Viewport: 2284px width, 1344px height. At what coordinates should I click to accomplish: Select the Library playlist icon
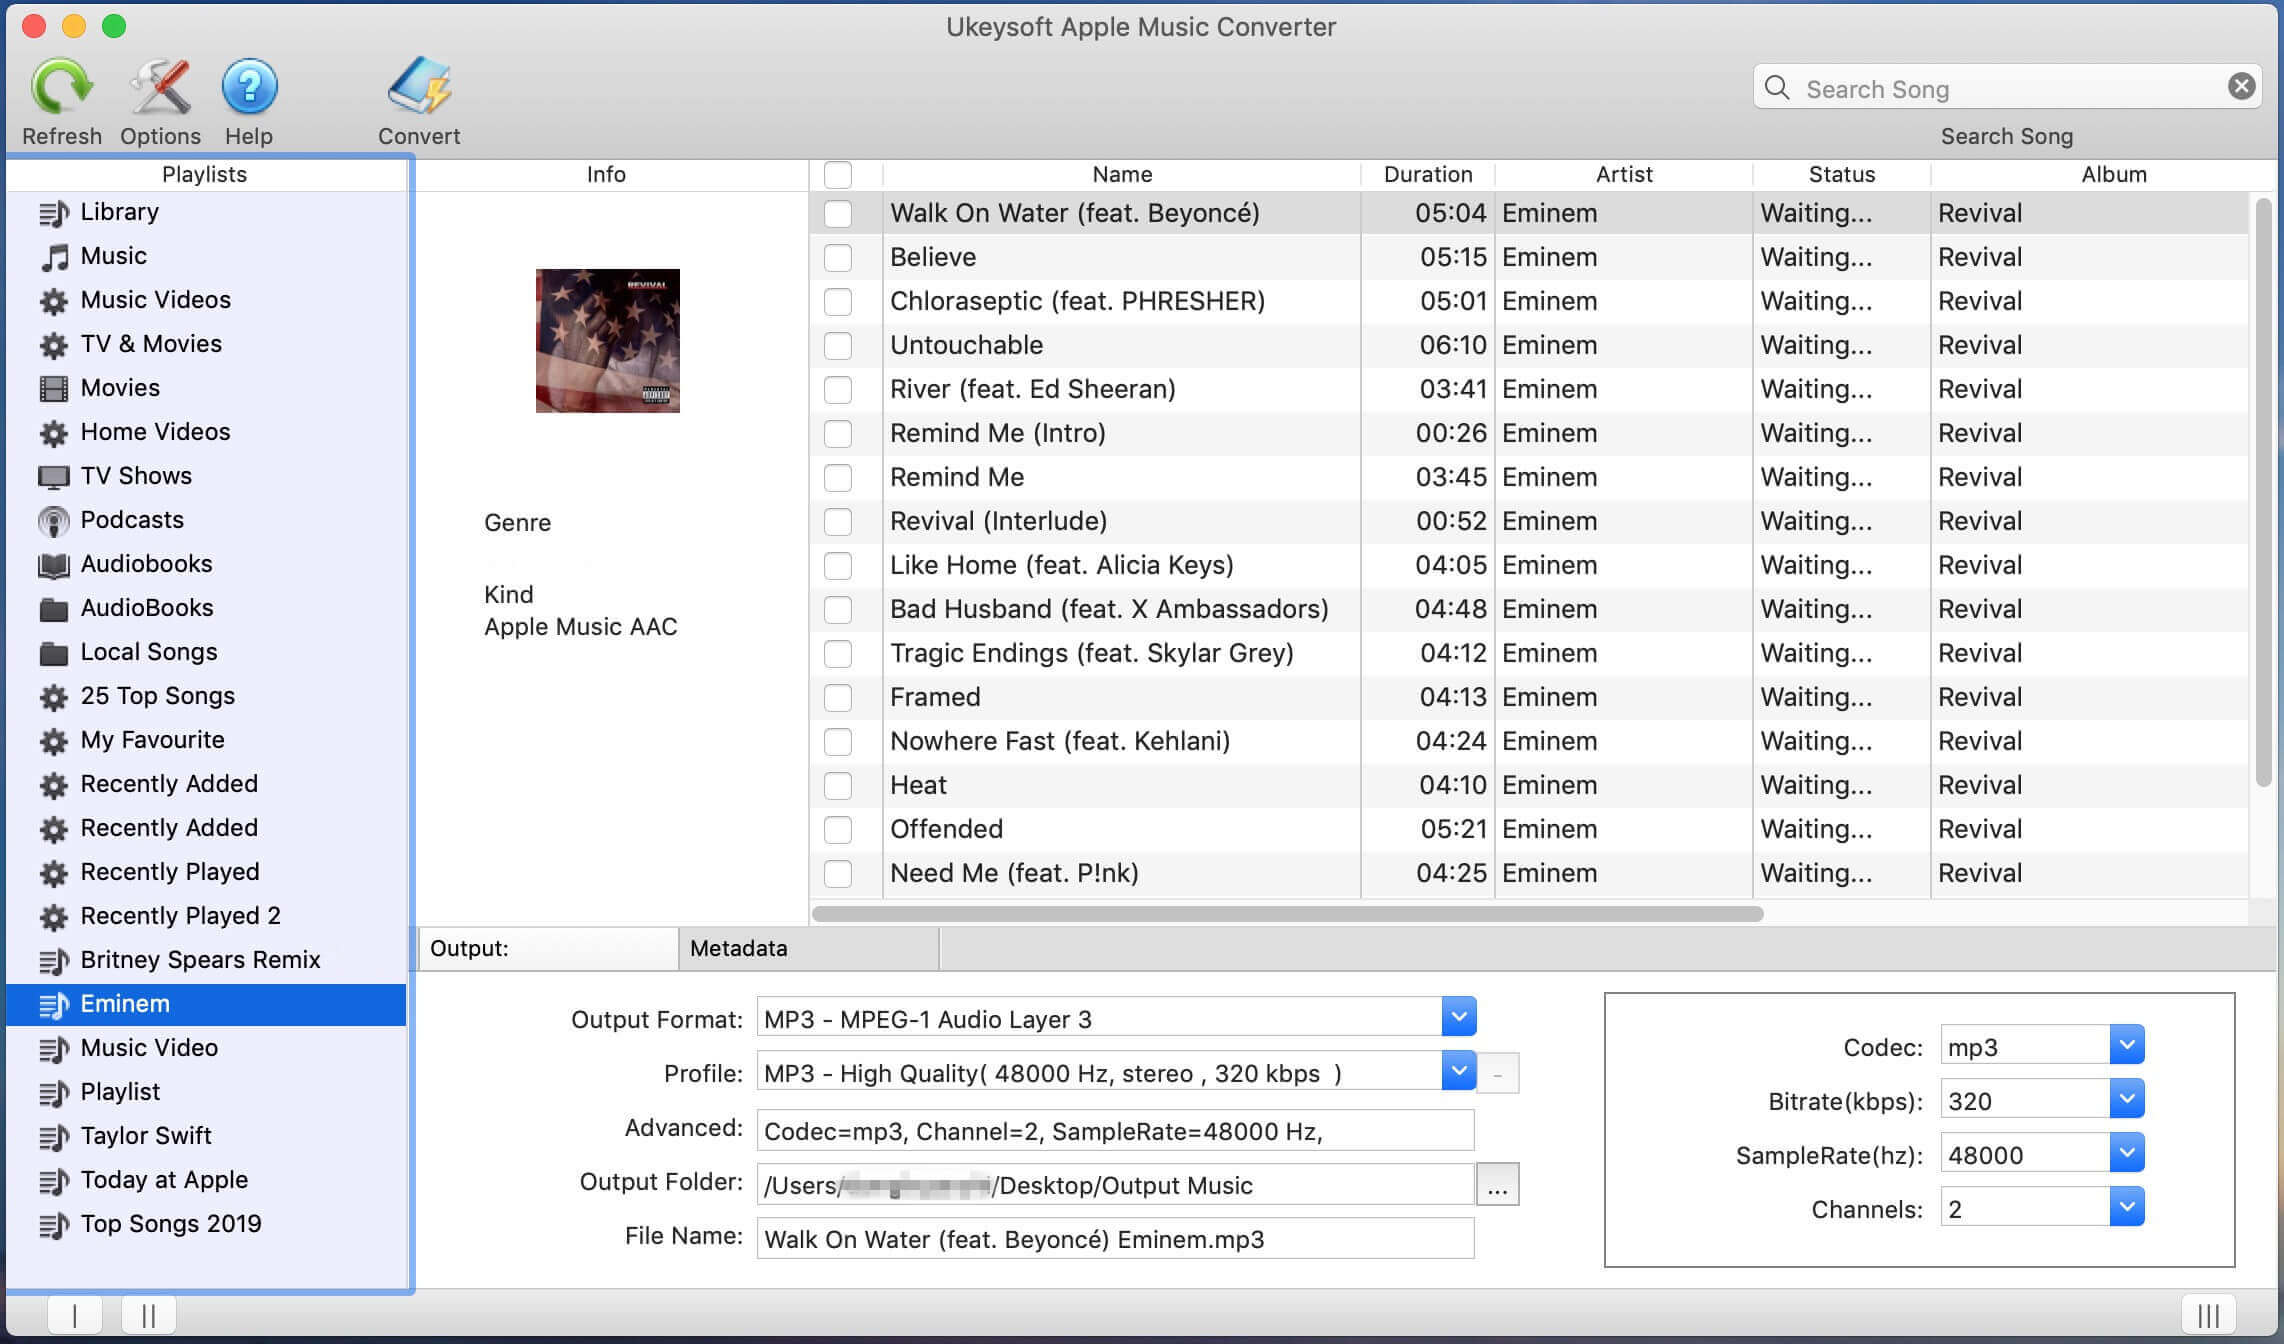click(54, 213)
